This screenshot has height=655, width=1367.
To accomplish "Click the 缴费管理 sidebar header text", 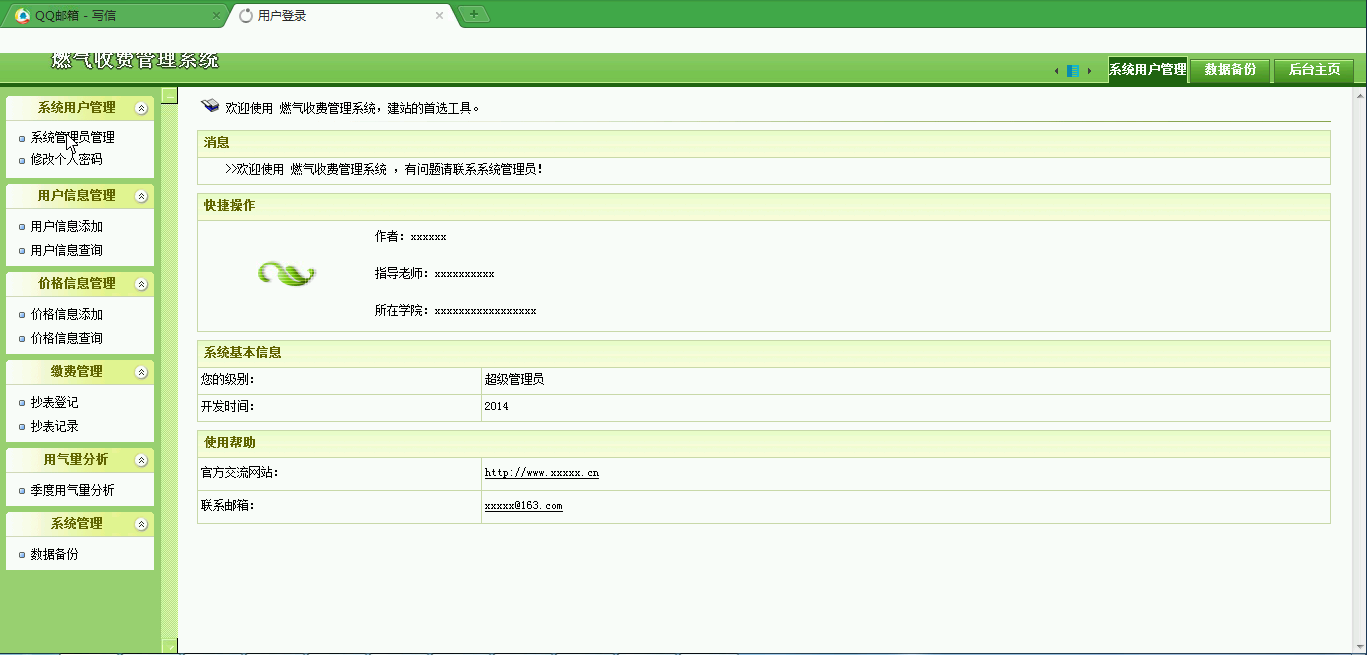I will (76, 372).
